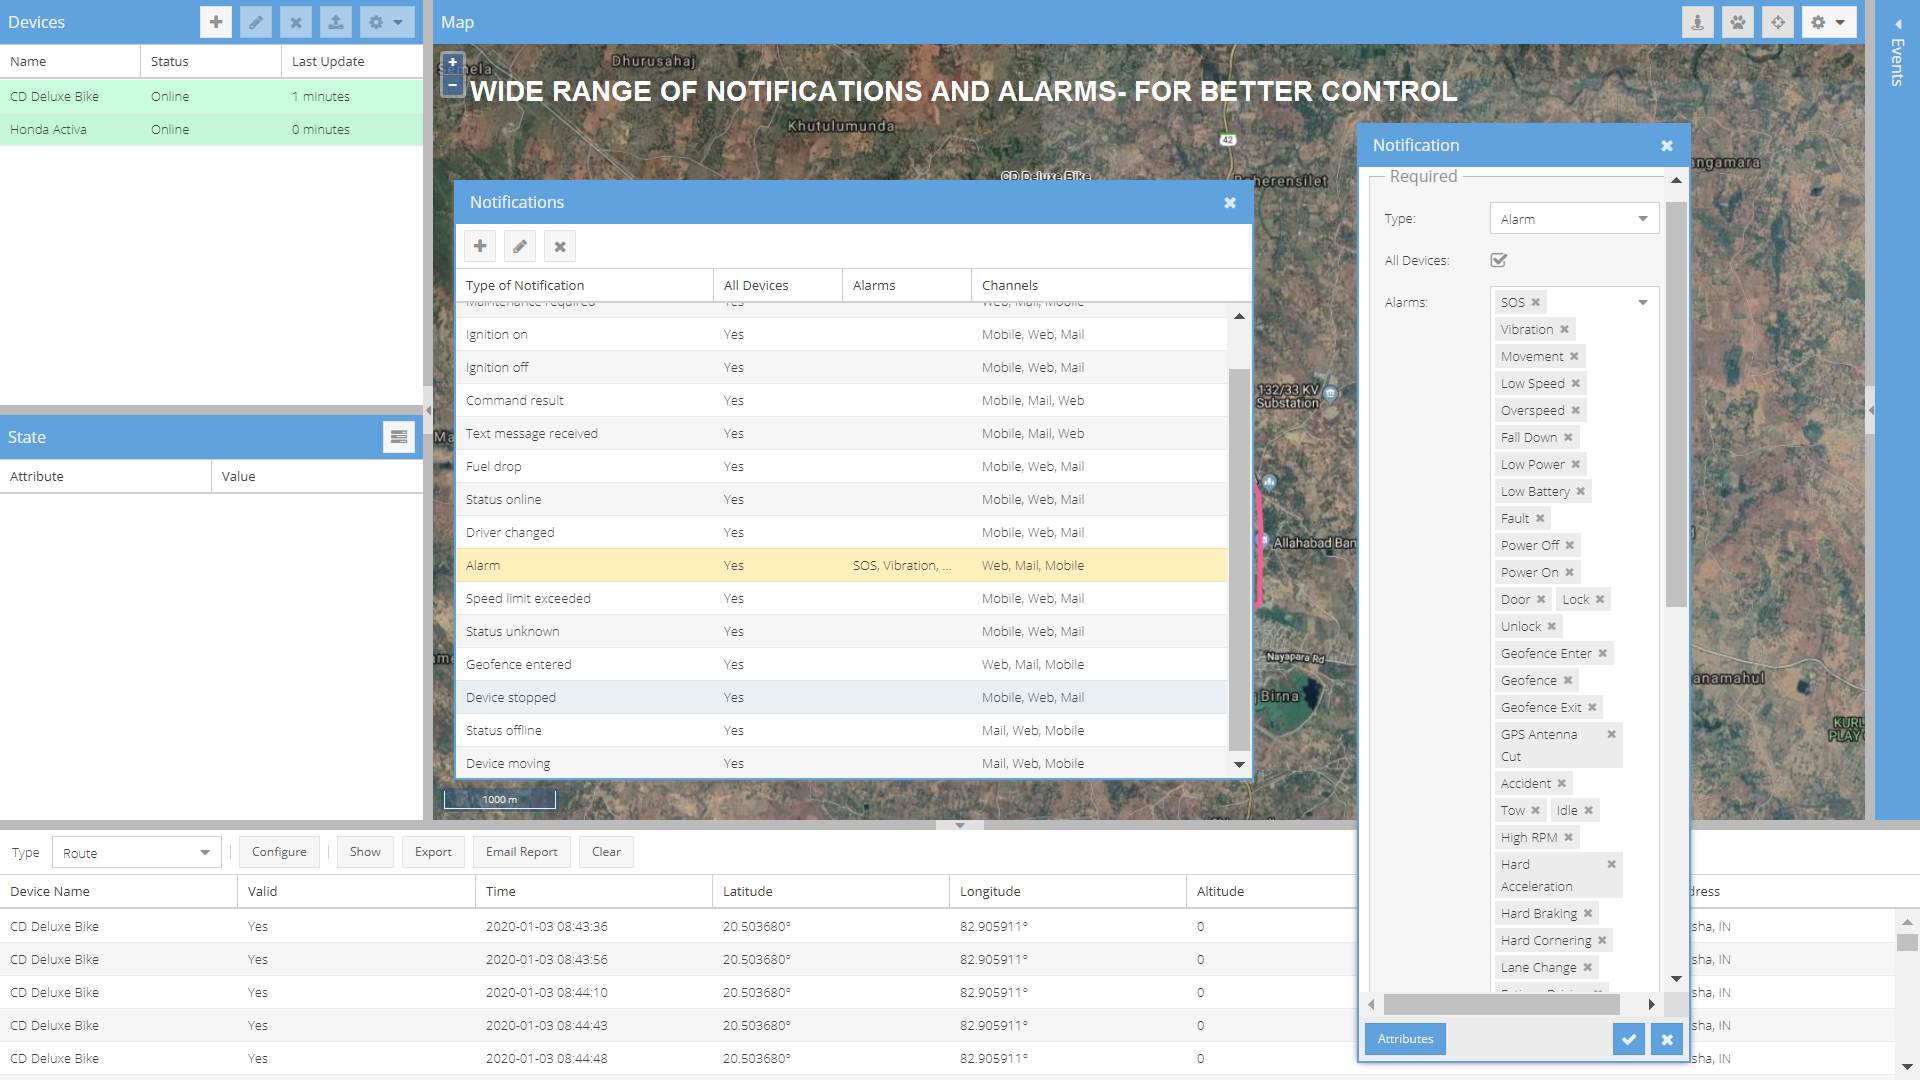Remove the SOS alarm tag

pyautogui.click(x=1536, y=302)
